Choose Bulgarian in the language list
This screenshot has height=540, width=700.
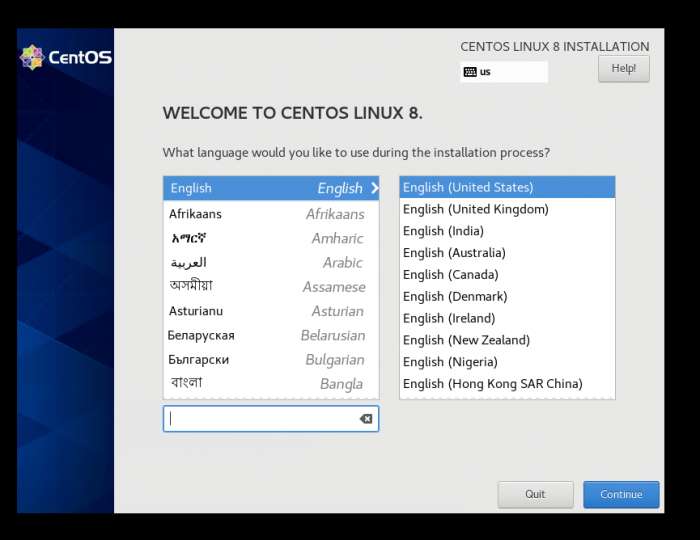click(x=270, y=360)
